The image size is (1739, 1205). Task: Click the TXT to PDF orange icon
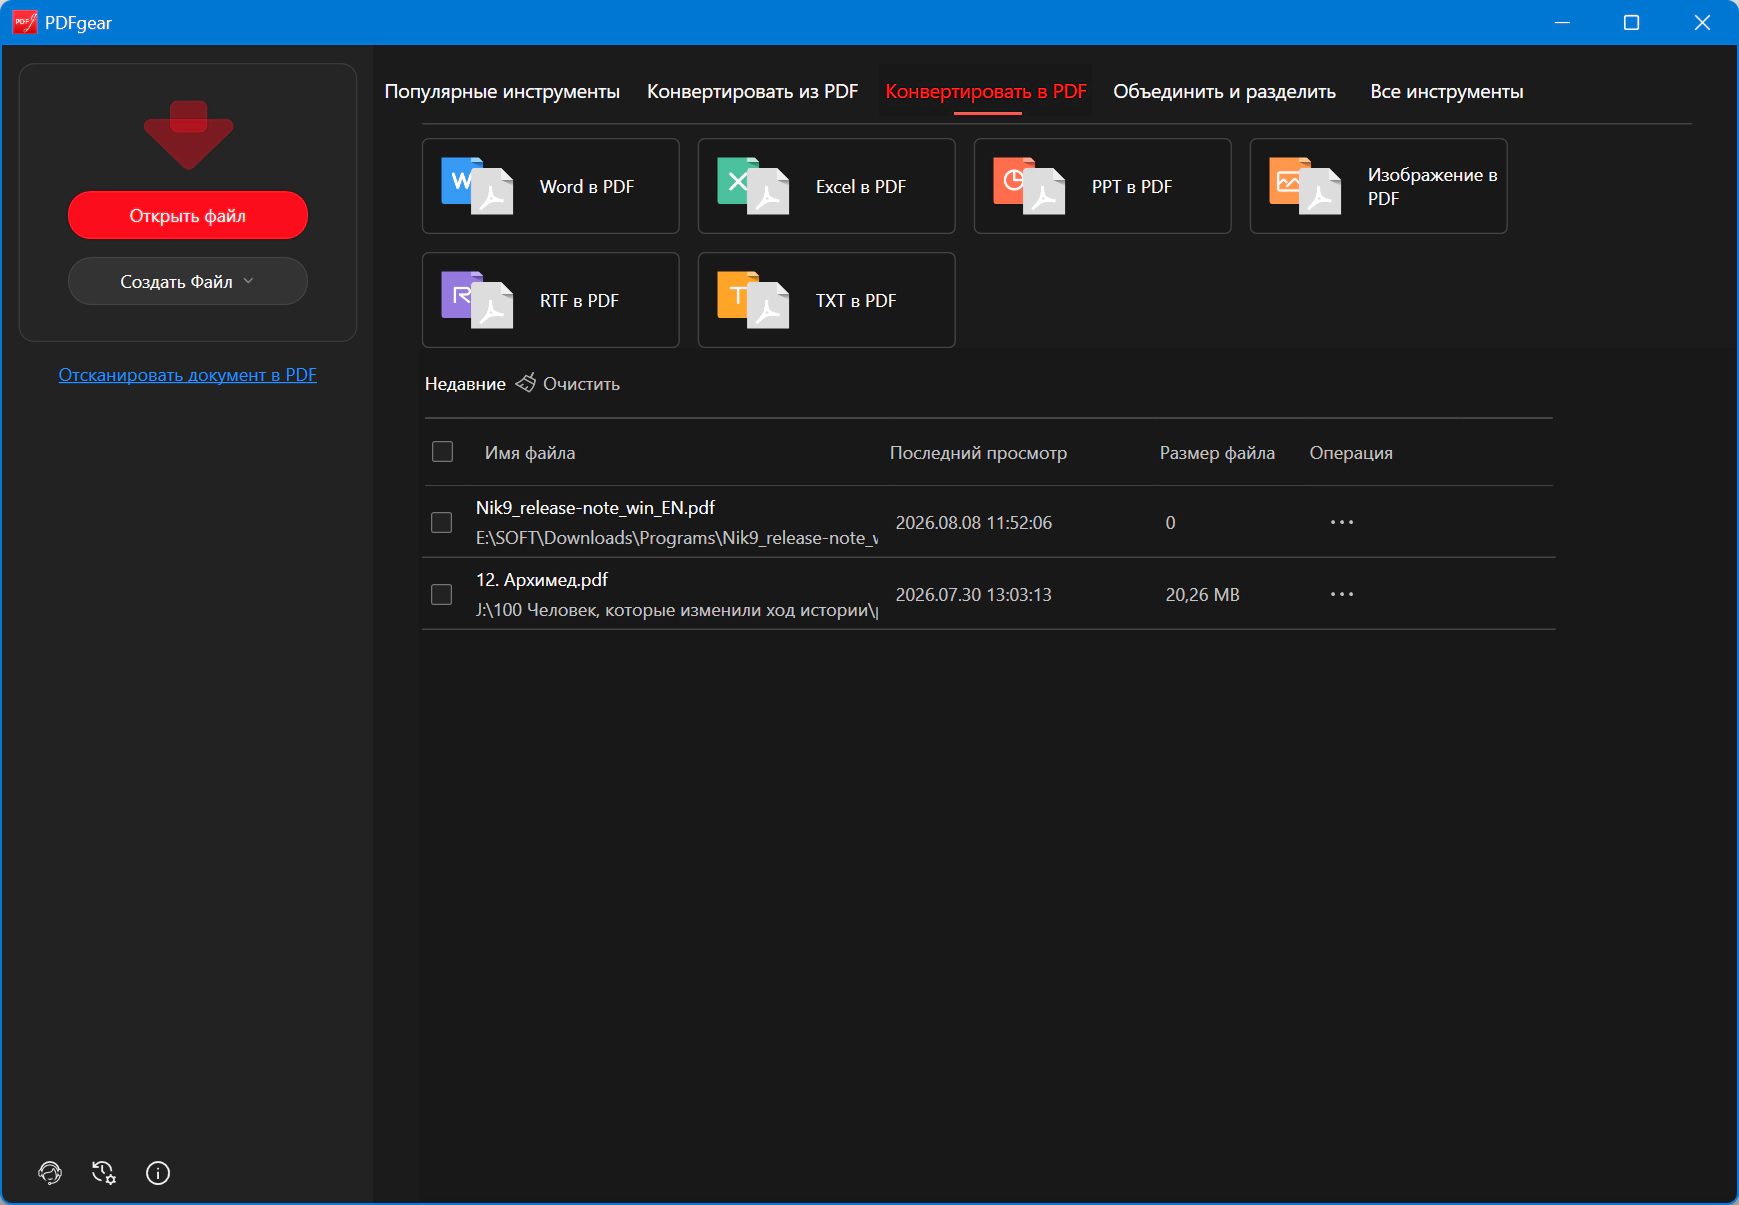coord(753,300)
